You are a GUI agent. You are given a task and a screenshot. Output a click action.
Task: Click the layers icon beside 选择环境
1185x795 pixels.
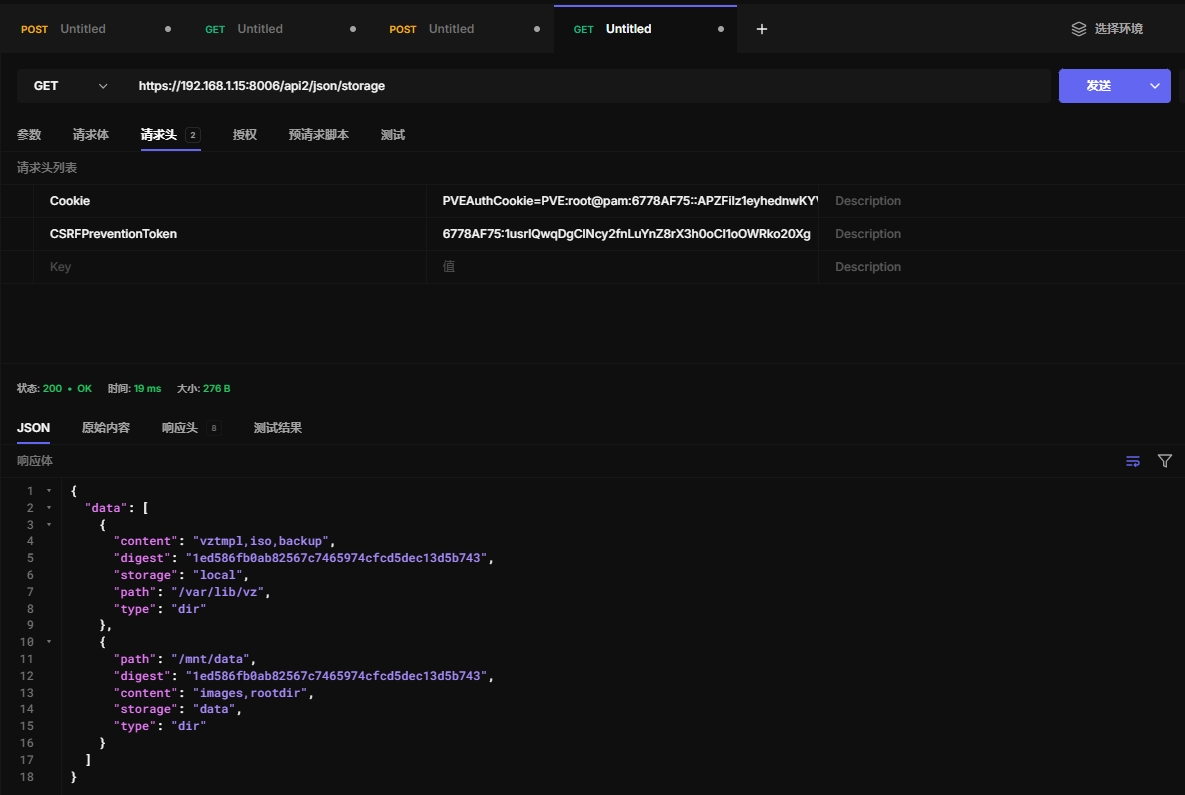pyautogui.click(x=1078, y=29)
